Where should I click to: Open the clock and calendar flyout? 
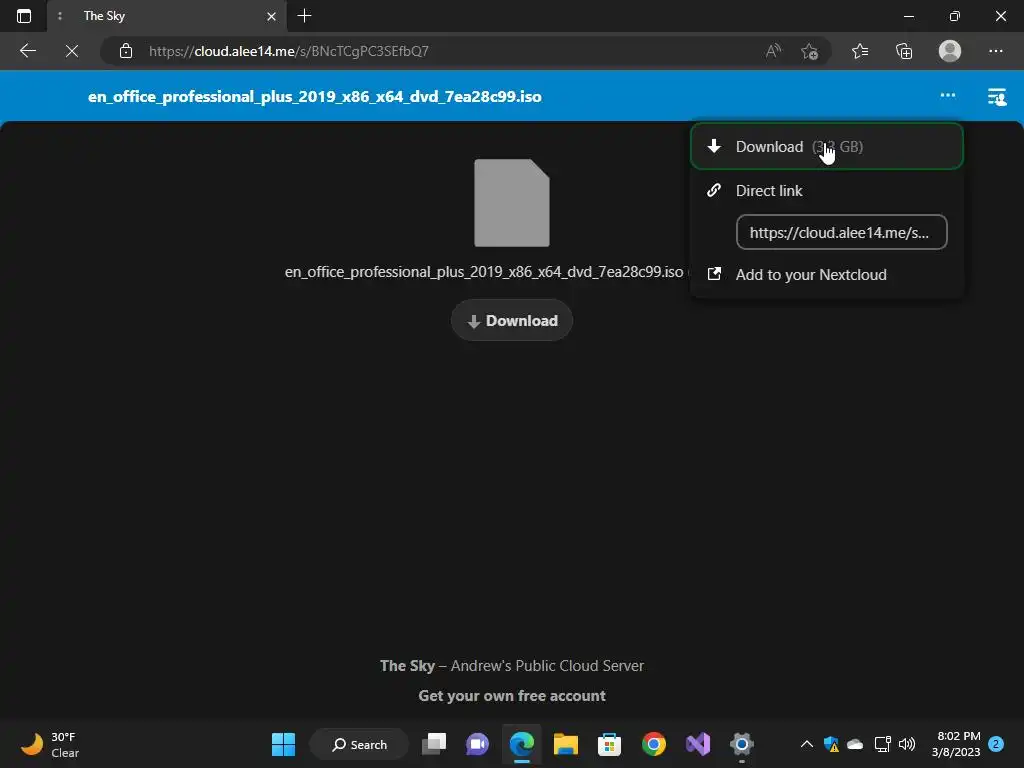(x=955, y=744)
